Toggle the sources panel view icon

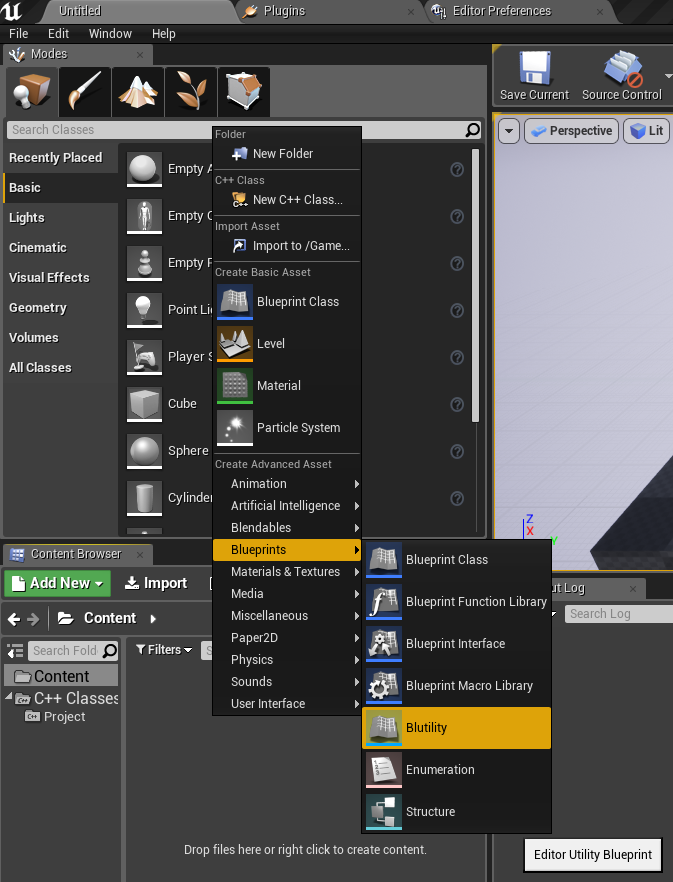pos(15,651)
